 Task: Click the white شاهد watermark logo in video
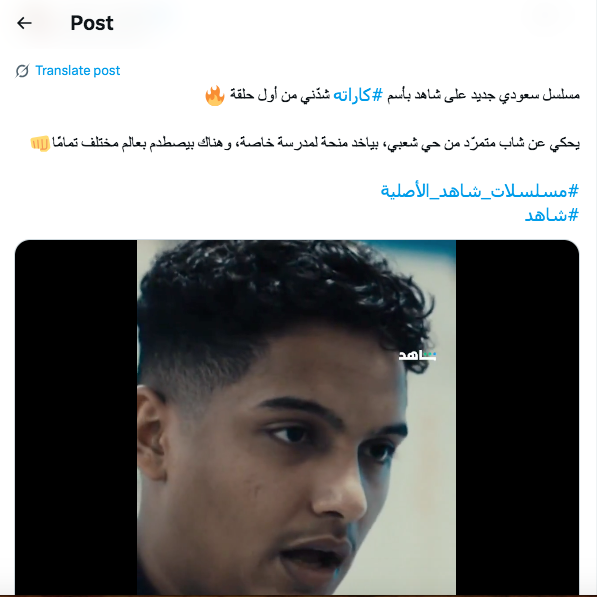pyautogui.click(x=417, y=356)
